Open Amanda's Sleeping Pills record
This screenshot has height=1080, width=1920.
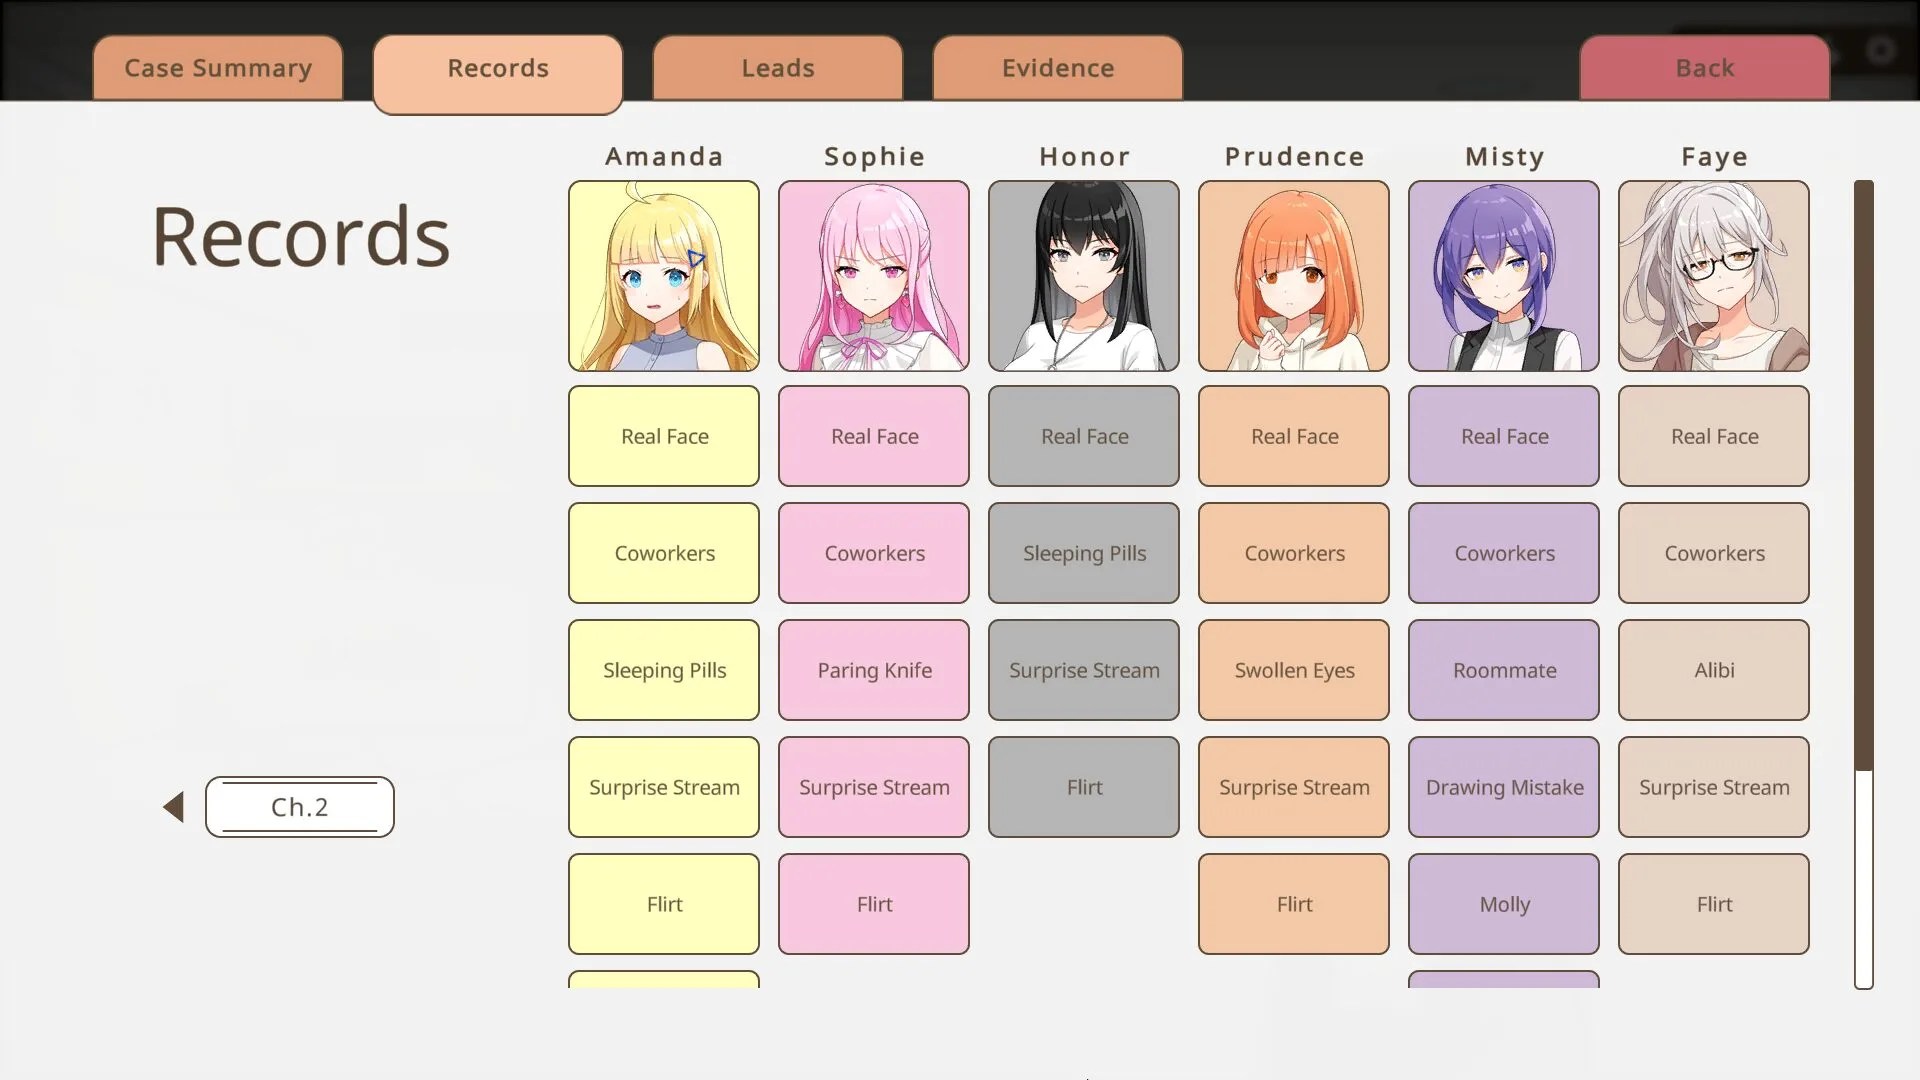pyautogui.click(x=664, y=670)
